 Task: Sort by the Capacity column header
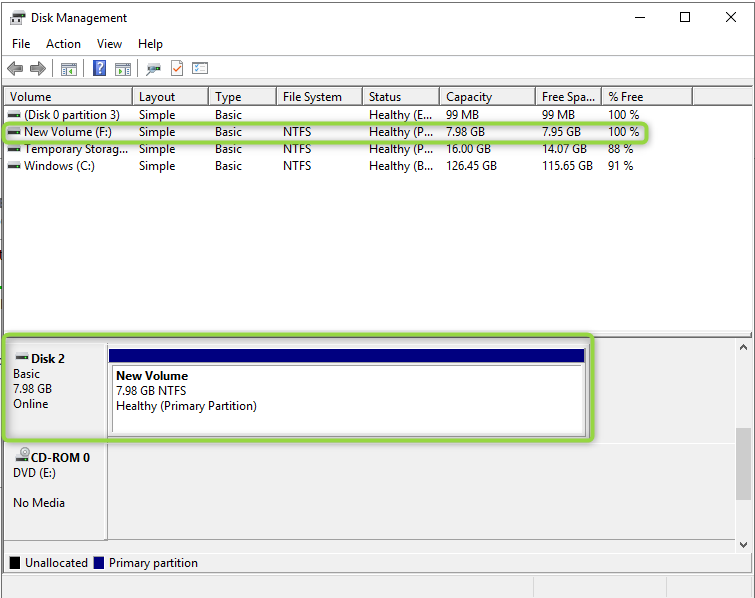pyautogui.click(x=487, y=96)
